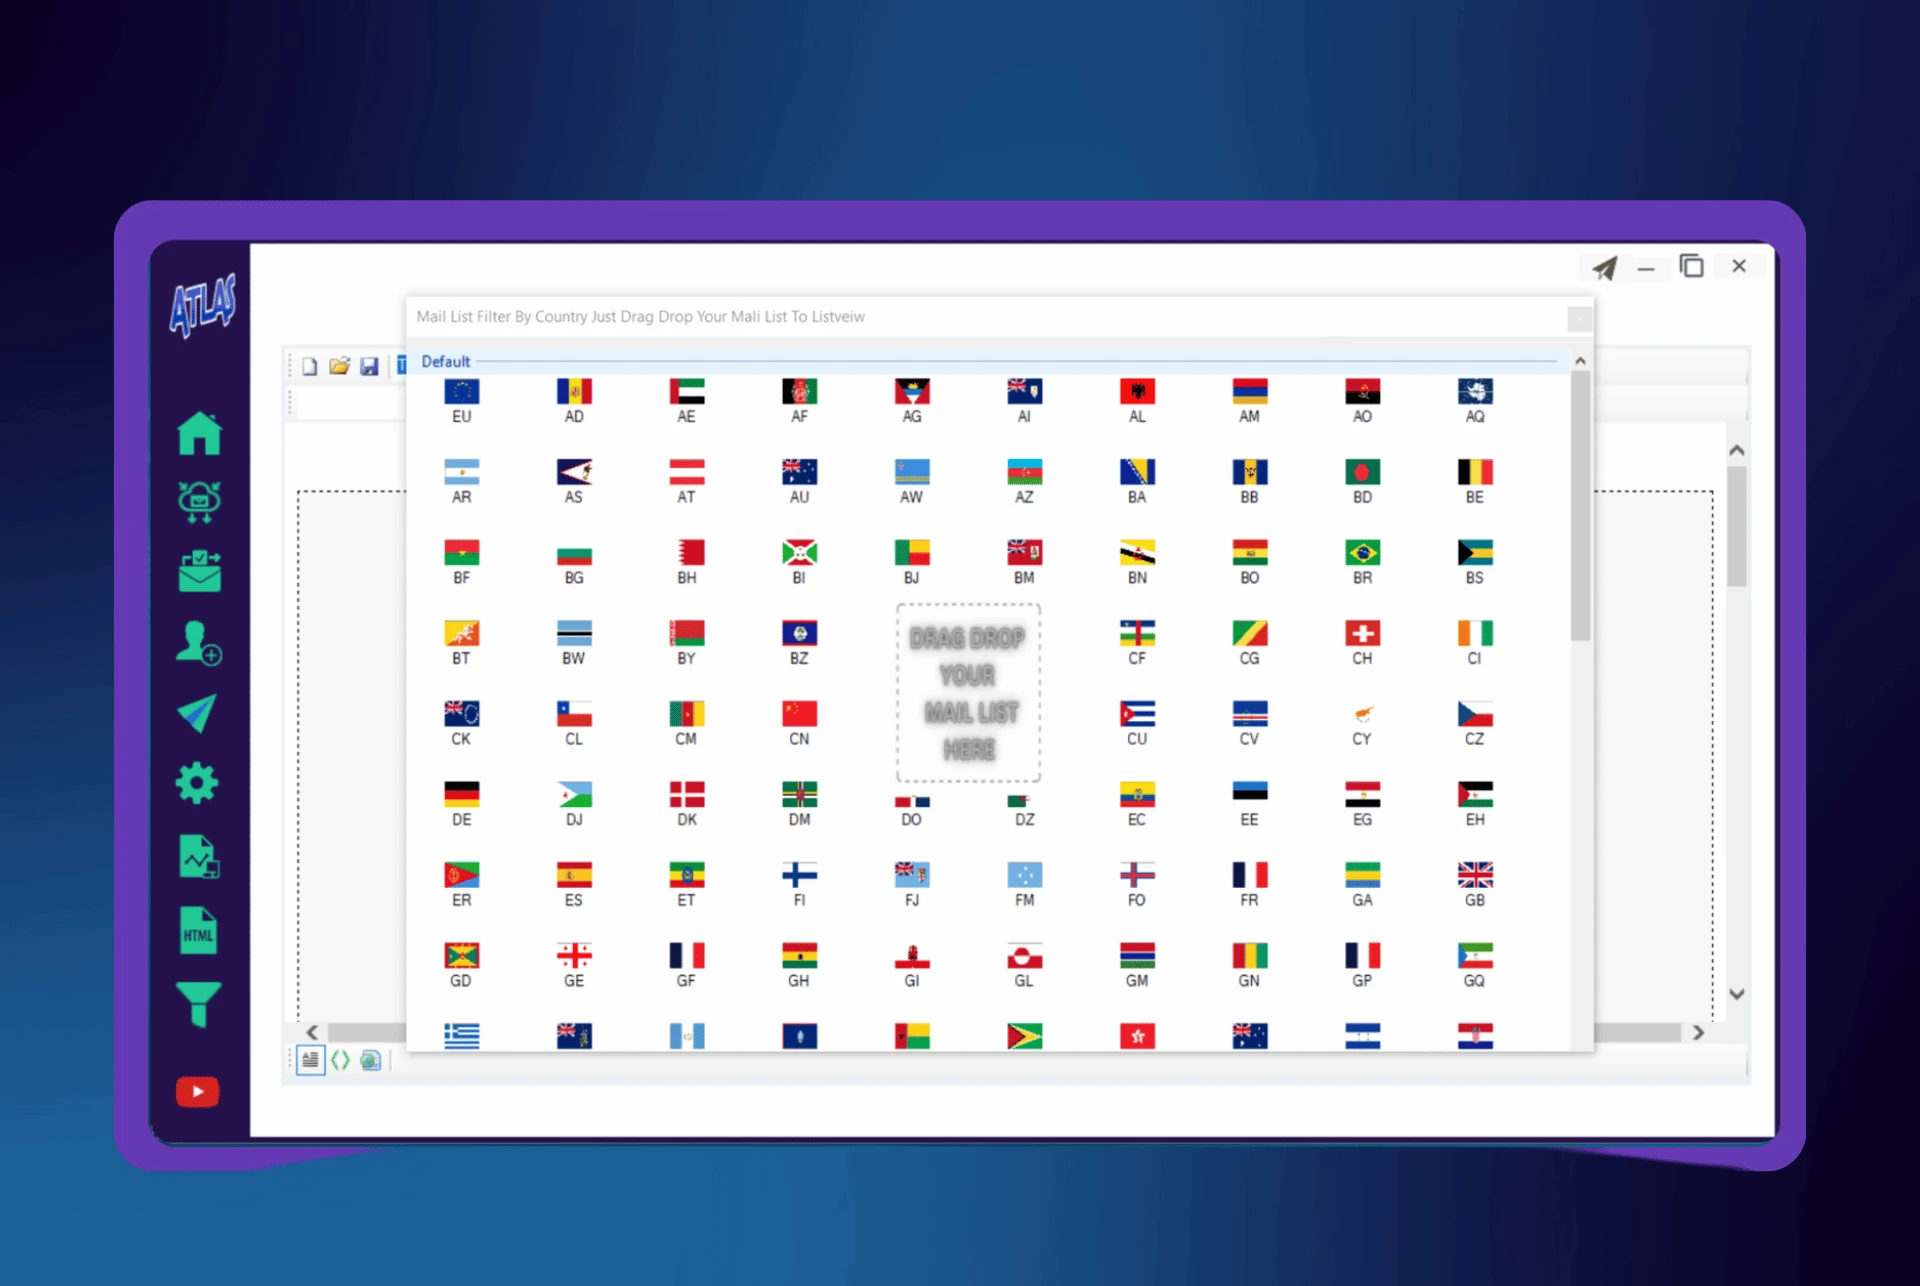
Task: Toggle the design text view button
Action: pos(311,1060)
